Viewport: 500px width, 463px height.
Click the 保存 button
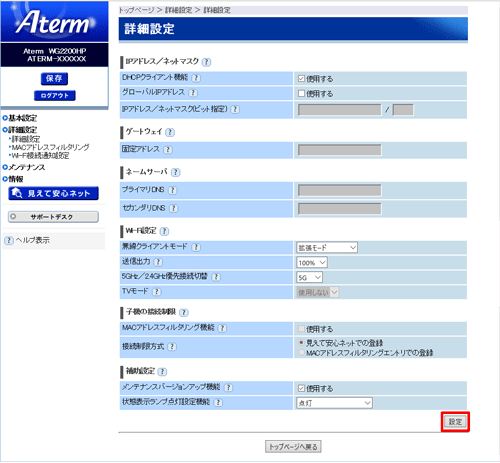tap(54, 79)
